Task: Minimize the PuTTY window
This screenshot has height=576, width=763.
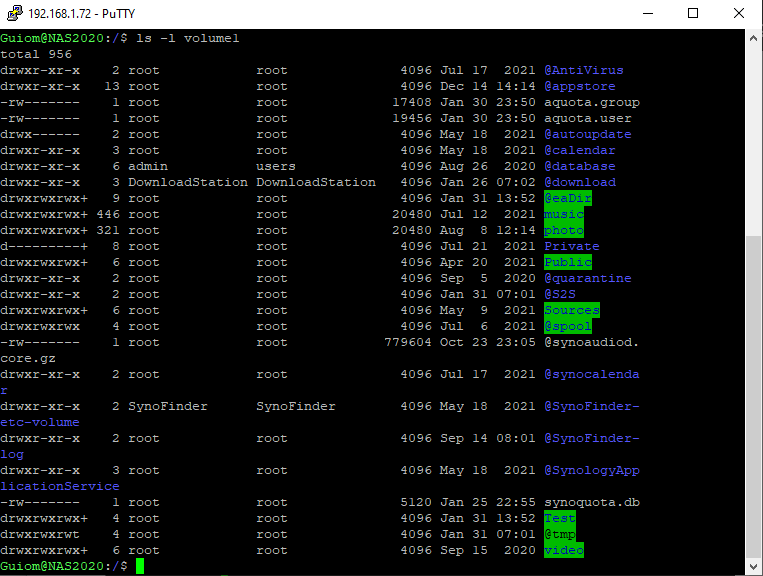Action: tap(647, 13)
